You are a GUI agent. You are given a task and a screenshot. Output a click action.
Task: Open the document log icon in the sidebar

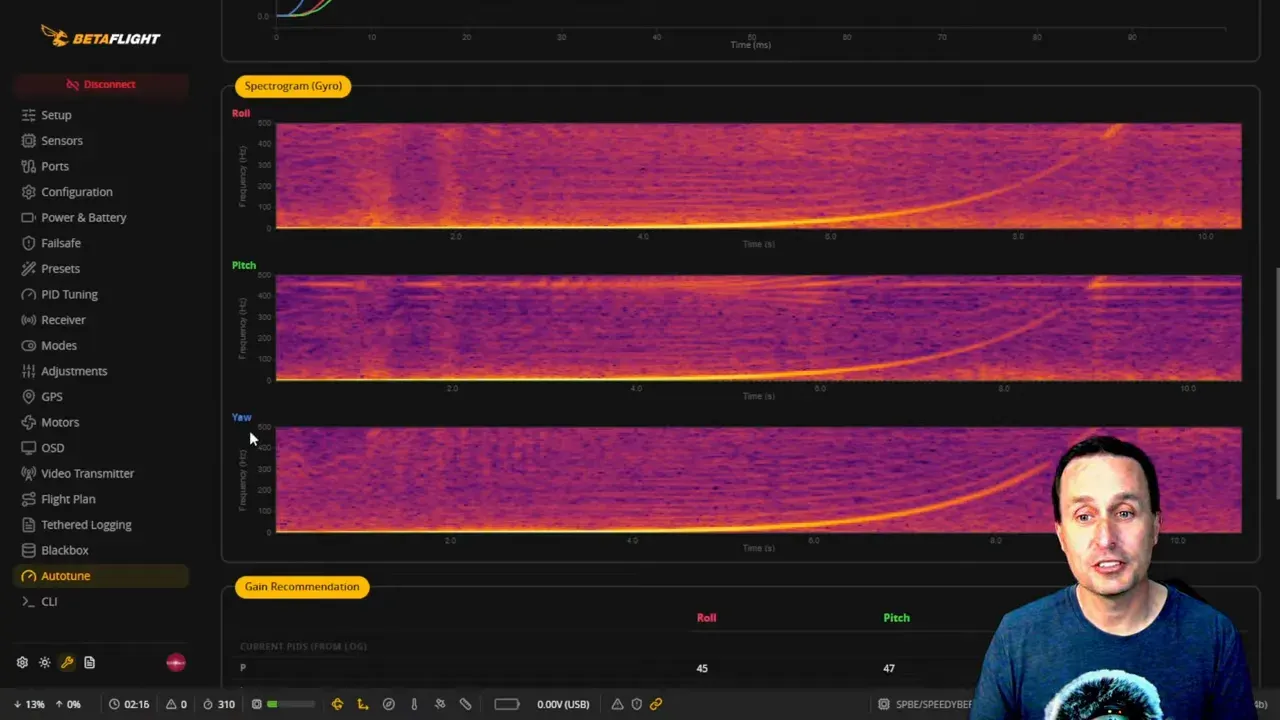[89, 662]
